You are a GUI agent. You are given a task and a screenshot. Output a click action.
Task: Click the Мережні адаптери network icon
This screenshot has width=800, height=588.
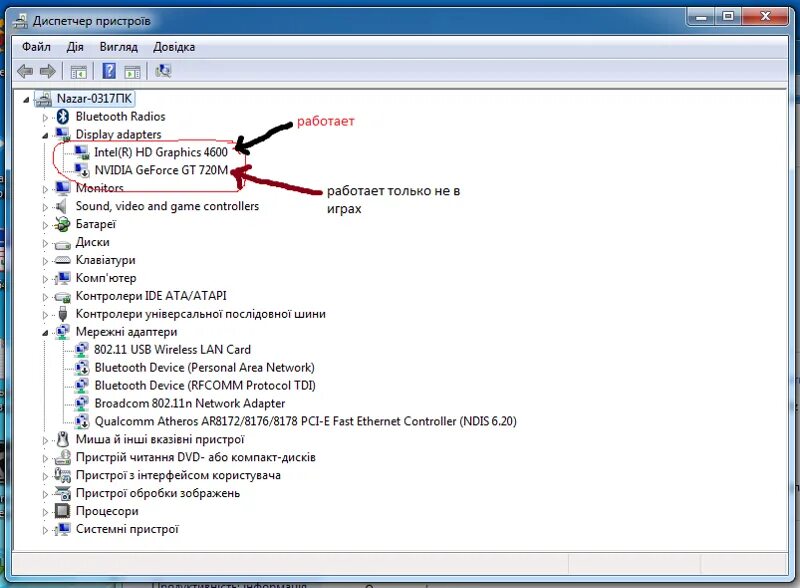pyautogui.click(x=62, y=332)
